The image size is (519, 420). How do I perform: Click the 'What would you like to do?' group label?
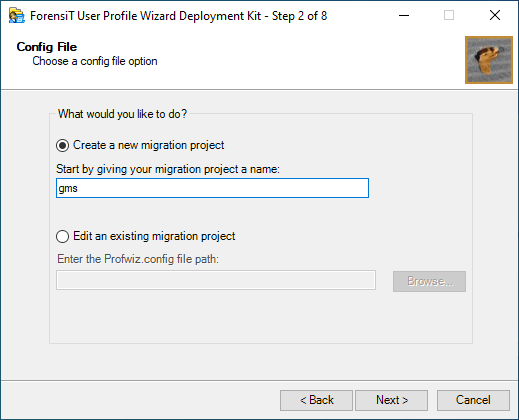pos(122,114)
